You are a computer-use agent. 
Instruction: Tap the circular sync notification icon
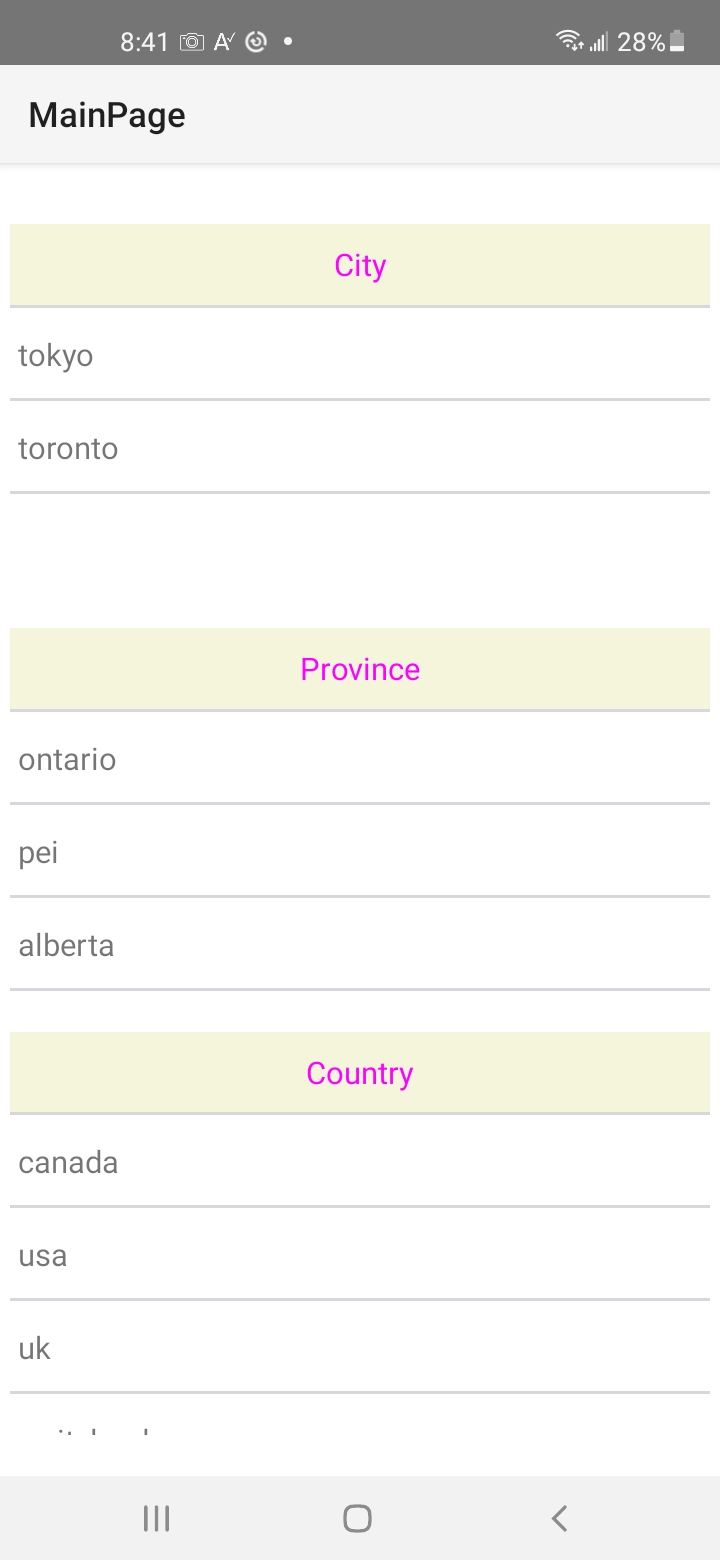(x=256, y=42)
